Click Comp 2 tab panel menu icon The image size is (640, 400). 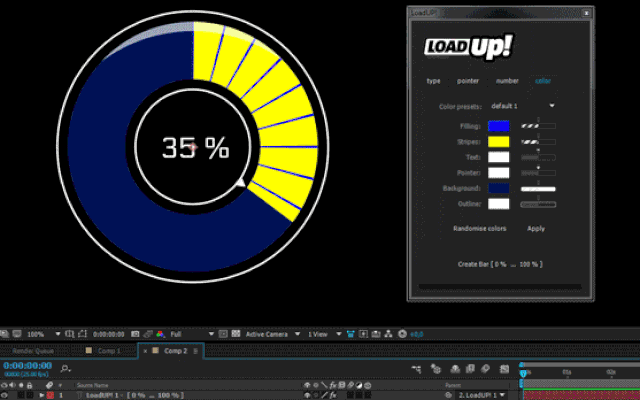(x=196, y=351)
